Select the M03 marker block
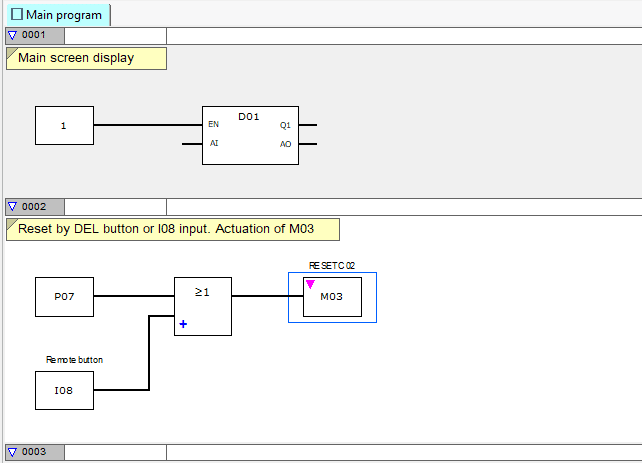This screenshot has height=463, width=642. pyautogui.click(x=332, y=297)
